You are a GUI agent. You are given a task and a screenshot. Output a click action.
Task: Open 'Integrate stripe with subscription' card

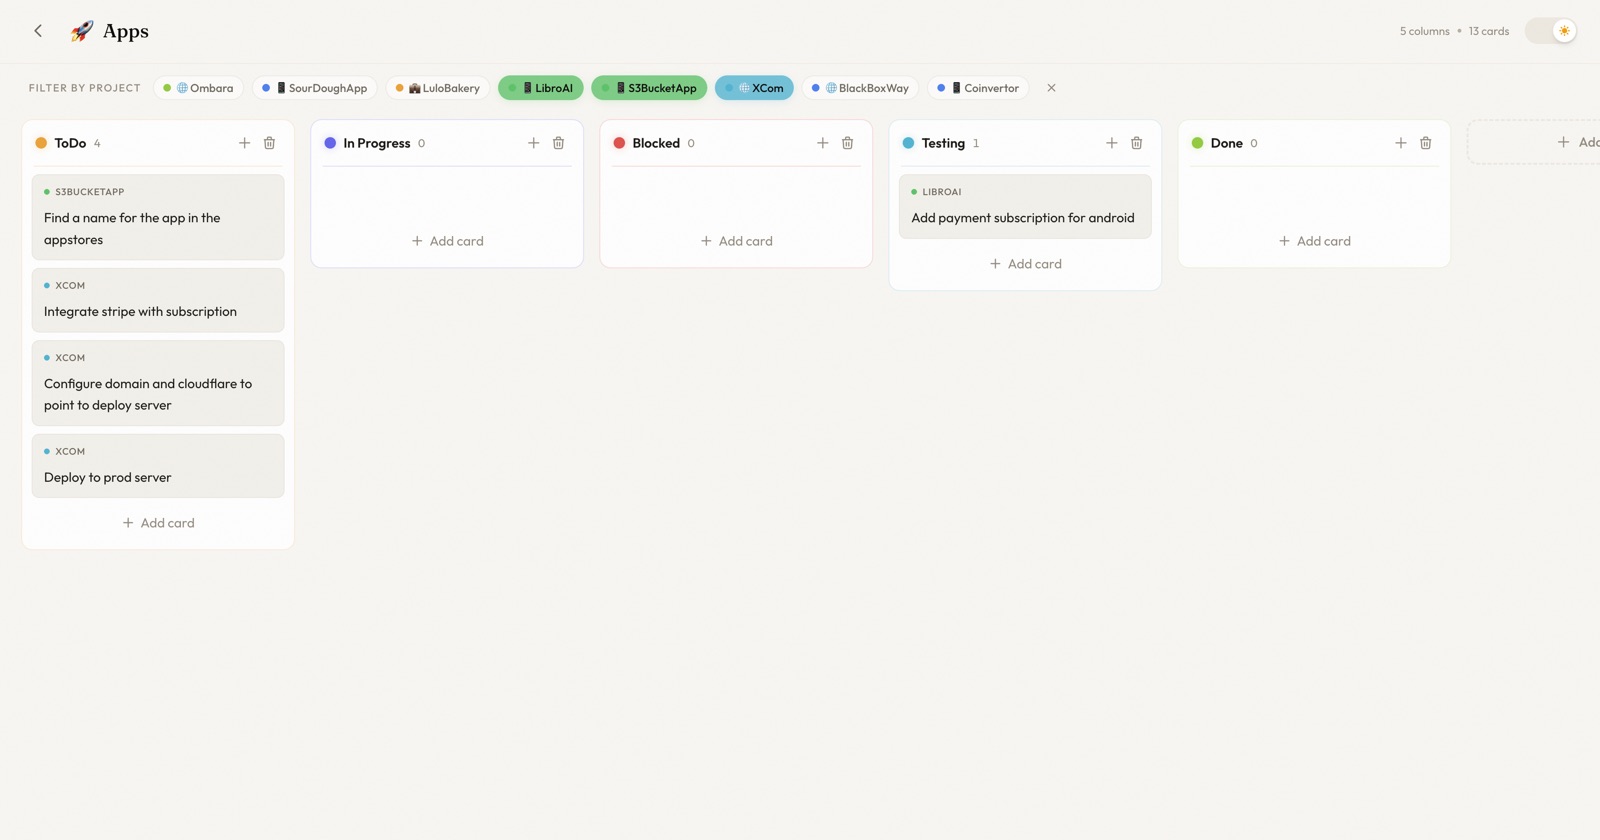click(x=158, y=300)
